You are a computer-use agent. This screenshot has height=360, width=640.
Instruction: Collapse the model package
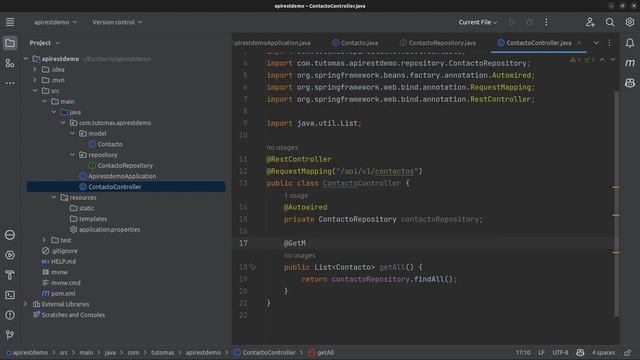pyautogui.click(x=72, y=133)
